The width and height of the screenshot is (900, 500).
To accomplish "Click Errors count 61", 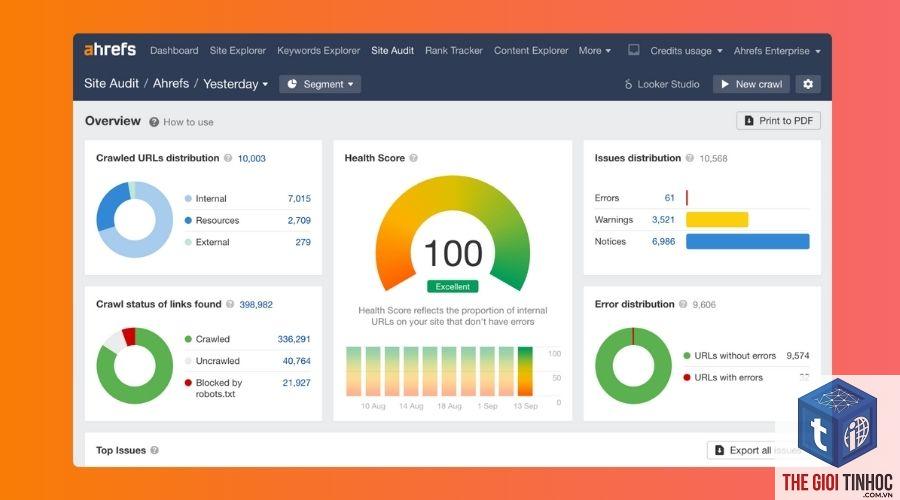I will 669,198.
